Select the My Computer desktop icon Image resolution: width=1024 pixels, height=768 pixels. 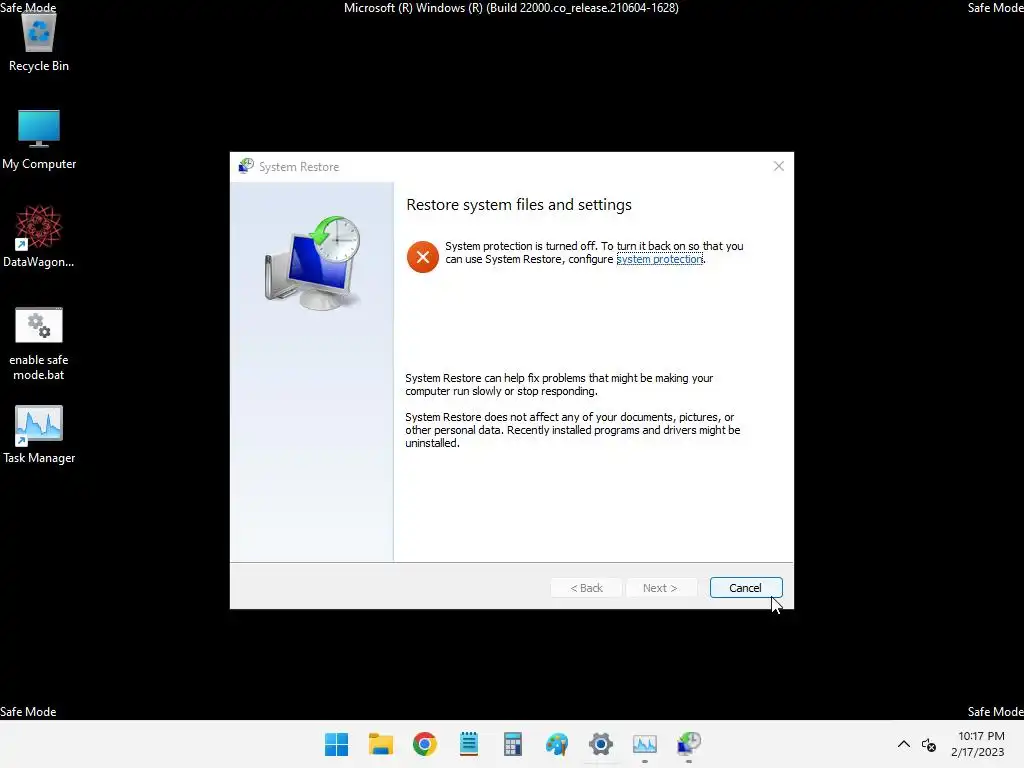tap(39, 140)
